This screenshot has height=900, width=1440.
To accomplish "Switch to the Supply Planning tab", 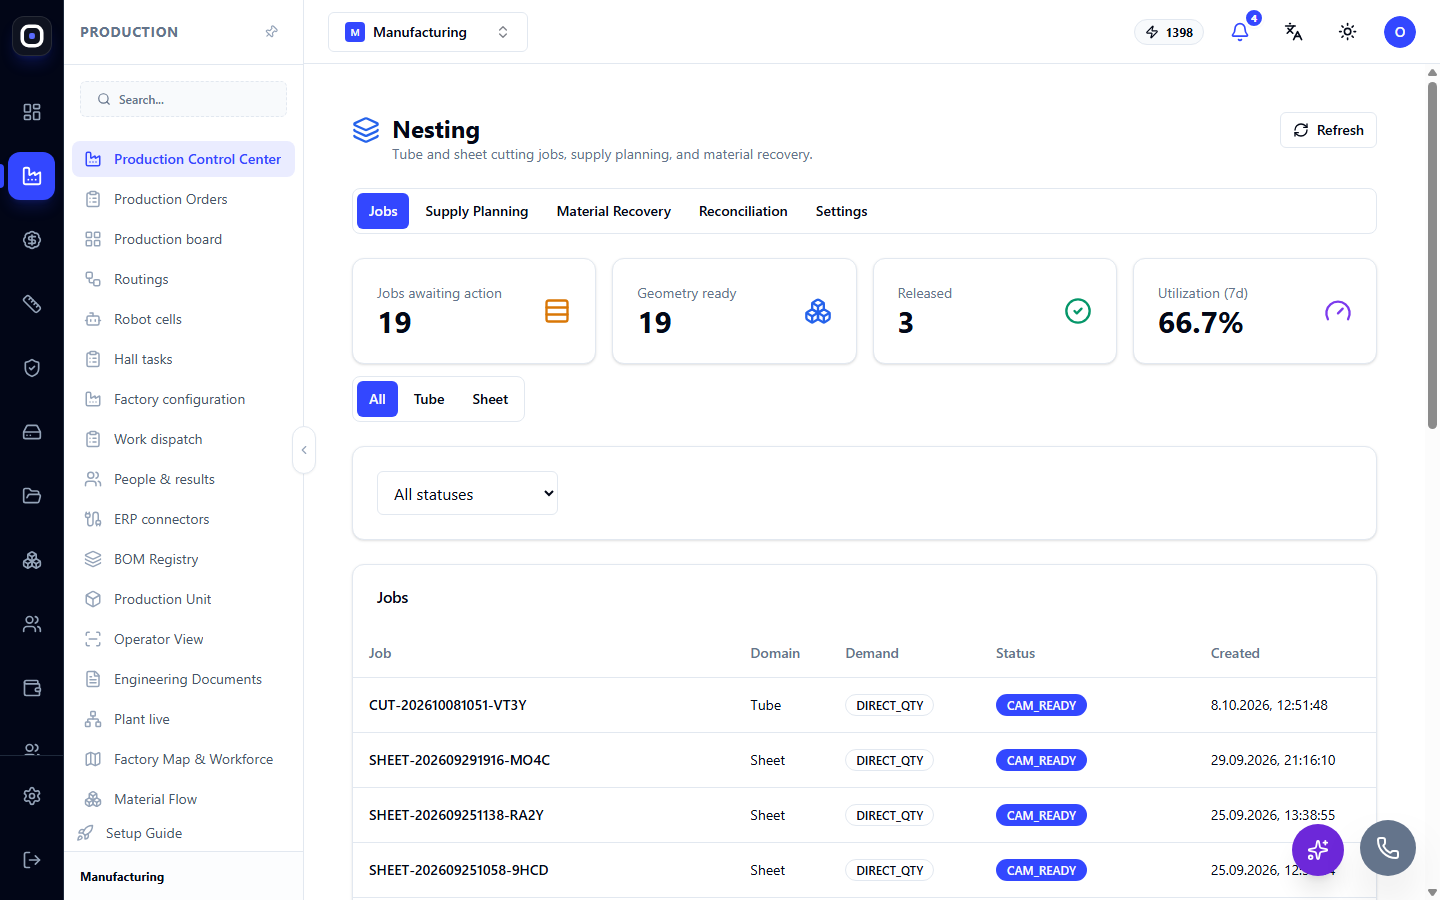I will click(x=476, y=211).
